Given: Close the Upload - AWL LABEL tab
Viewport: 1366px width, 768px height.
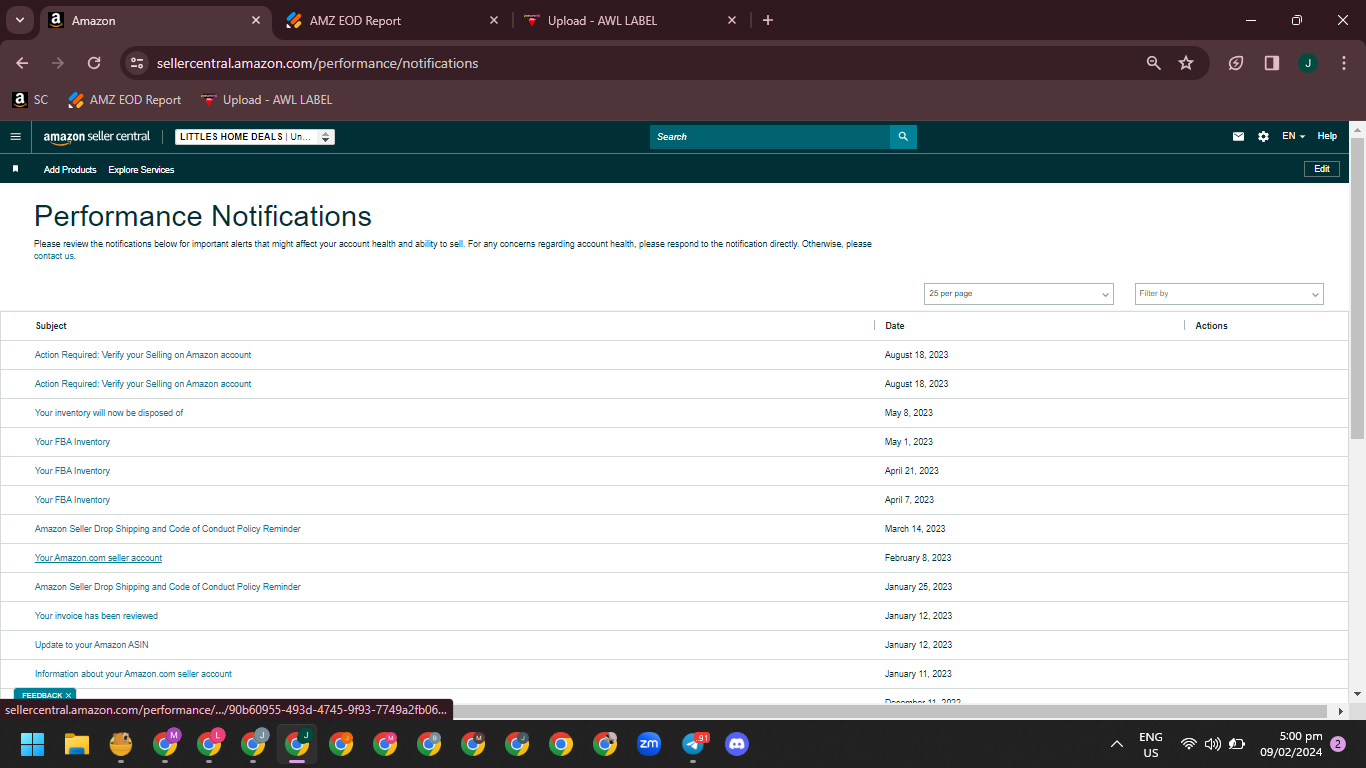Looking at the screenshot, I should 732,20.
